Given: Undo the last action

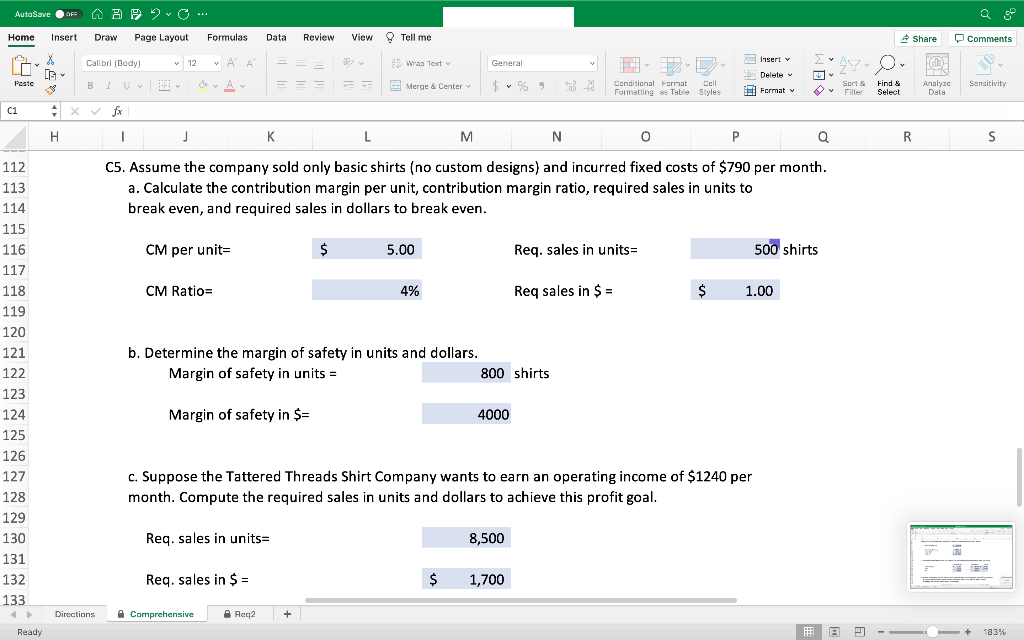Looking at the screenshot, I should (x=155, y=14).
